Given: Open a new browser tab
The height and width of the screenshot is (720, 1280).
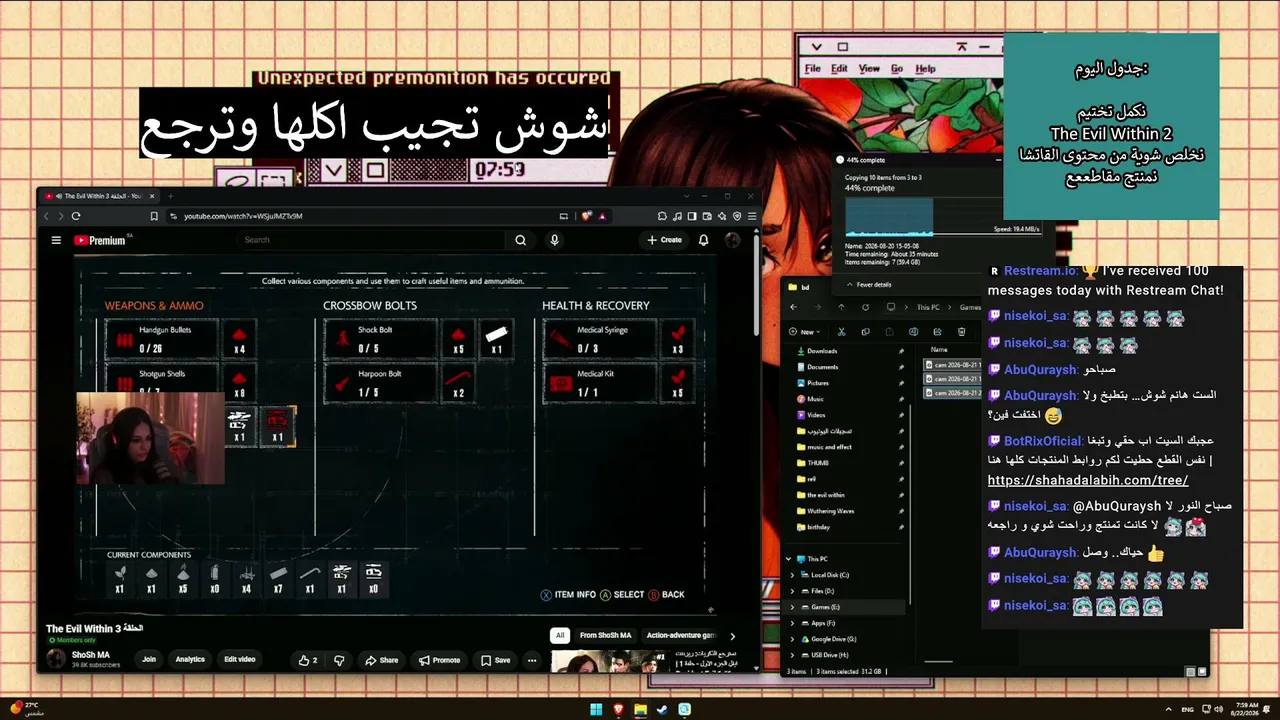Looking at the screenshot, I should 170,196.
